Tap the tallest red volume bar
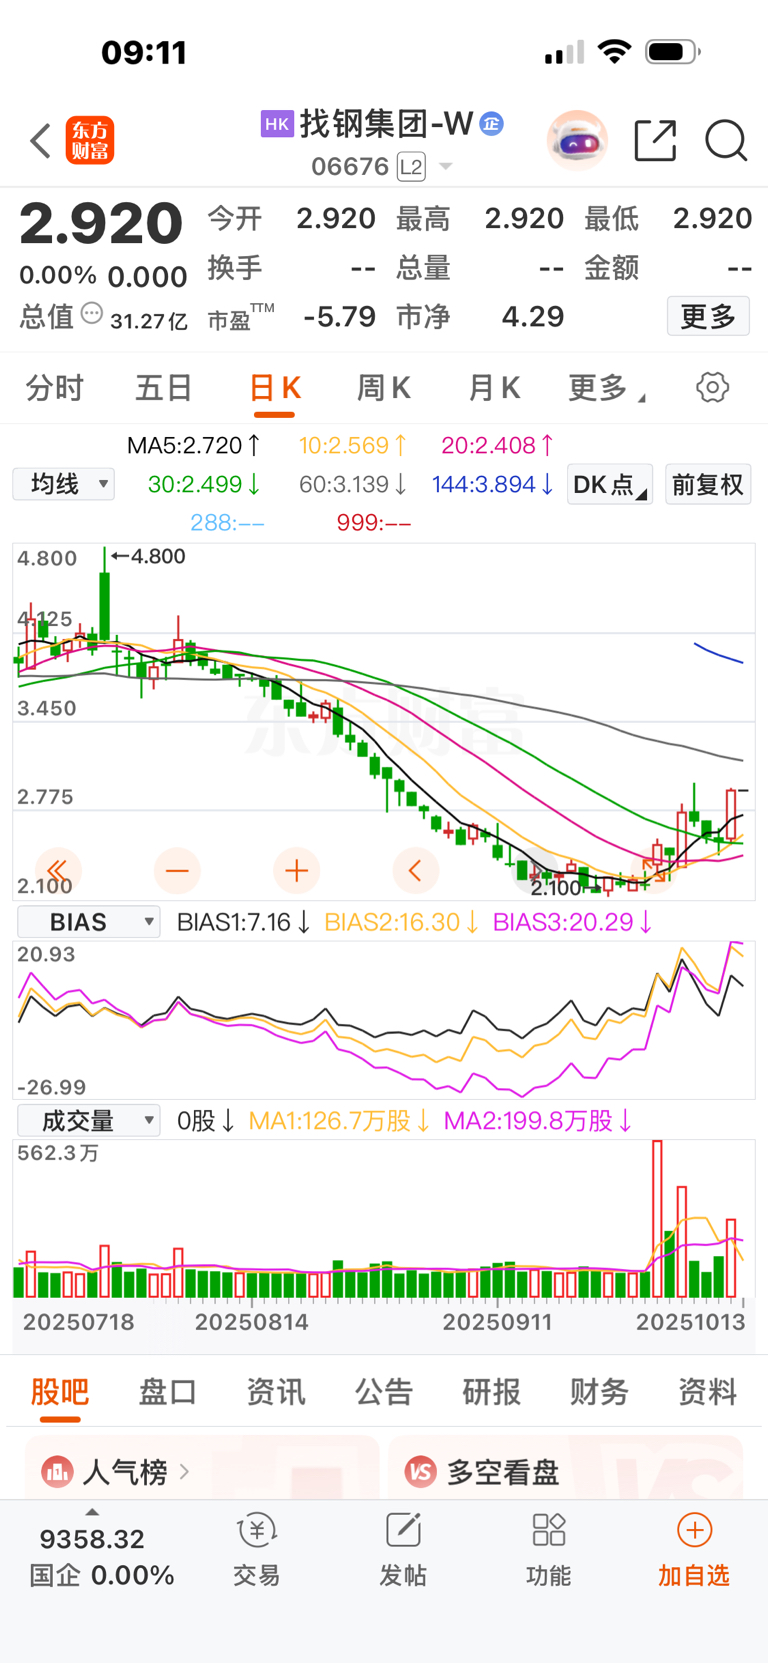Screen dimensions: 768x1663 (x=657, y=1218)
